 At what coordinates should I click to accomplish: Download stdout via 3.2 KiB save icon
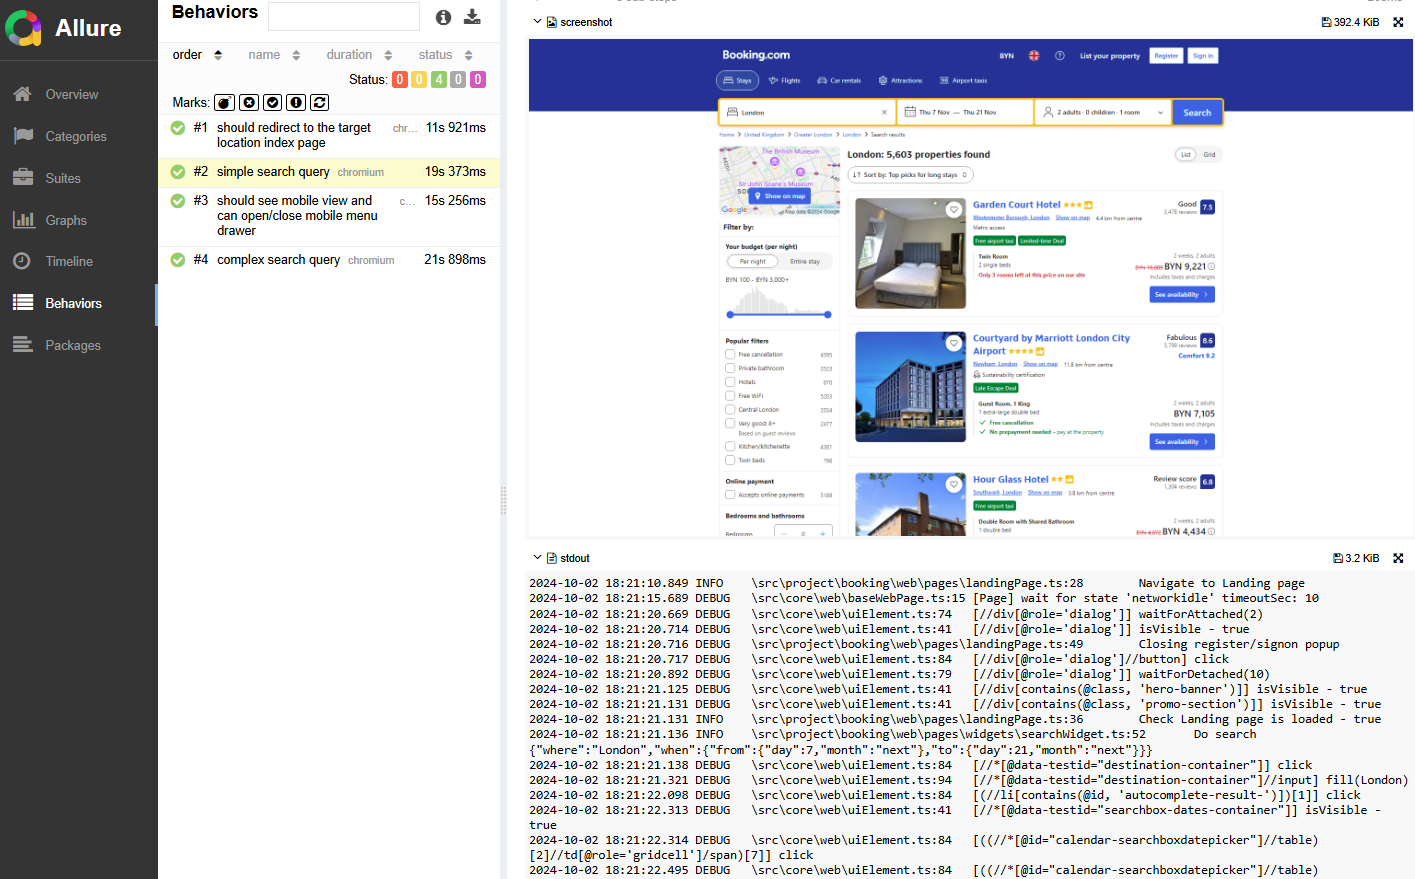pyautogui.click(x=1338, y=558)
